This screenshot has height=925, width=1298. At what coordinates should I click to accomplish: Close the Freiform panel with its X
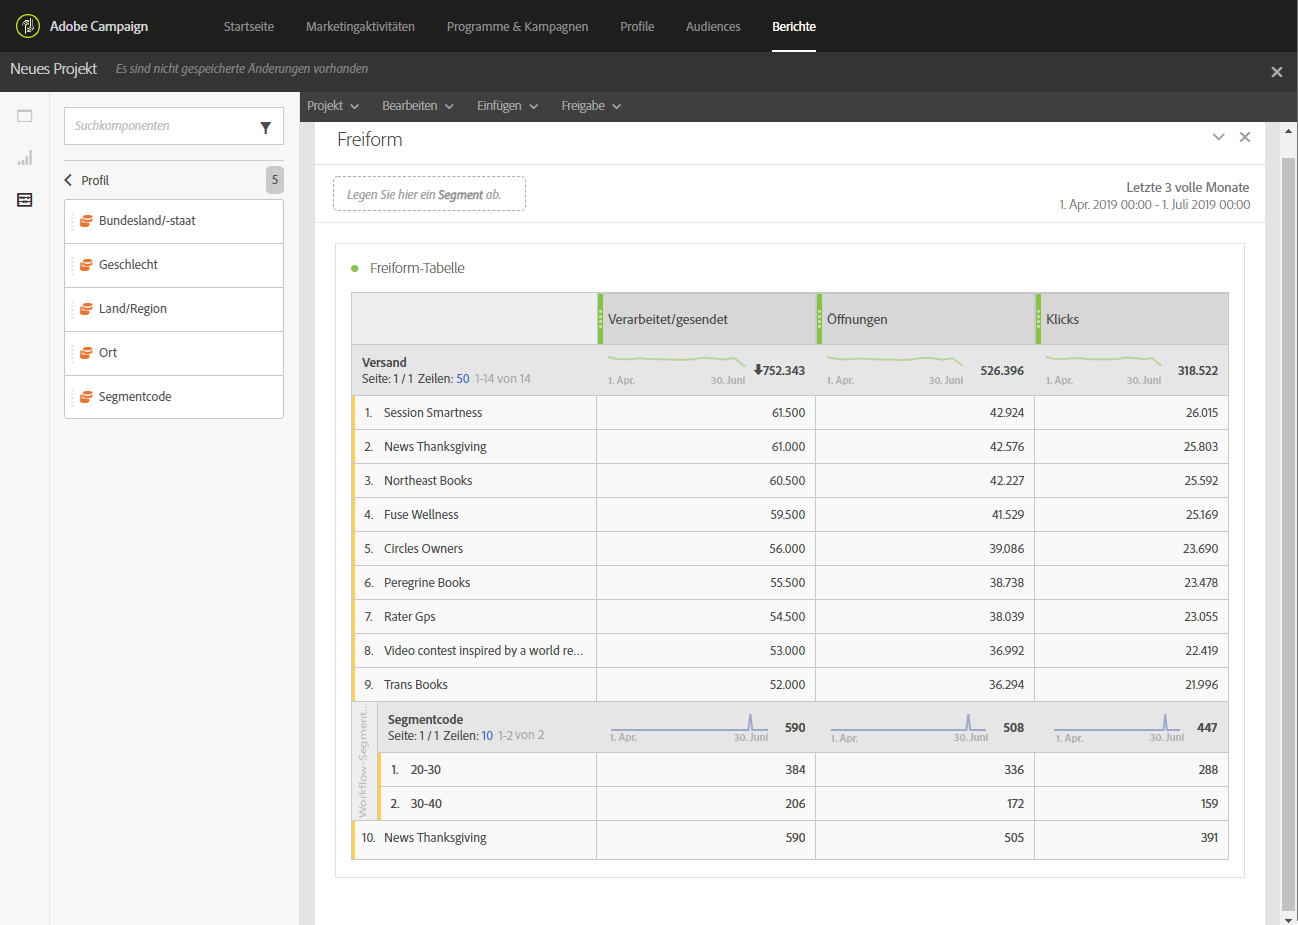point(1245,137)
